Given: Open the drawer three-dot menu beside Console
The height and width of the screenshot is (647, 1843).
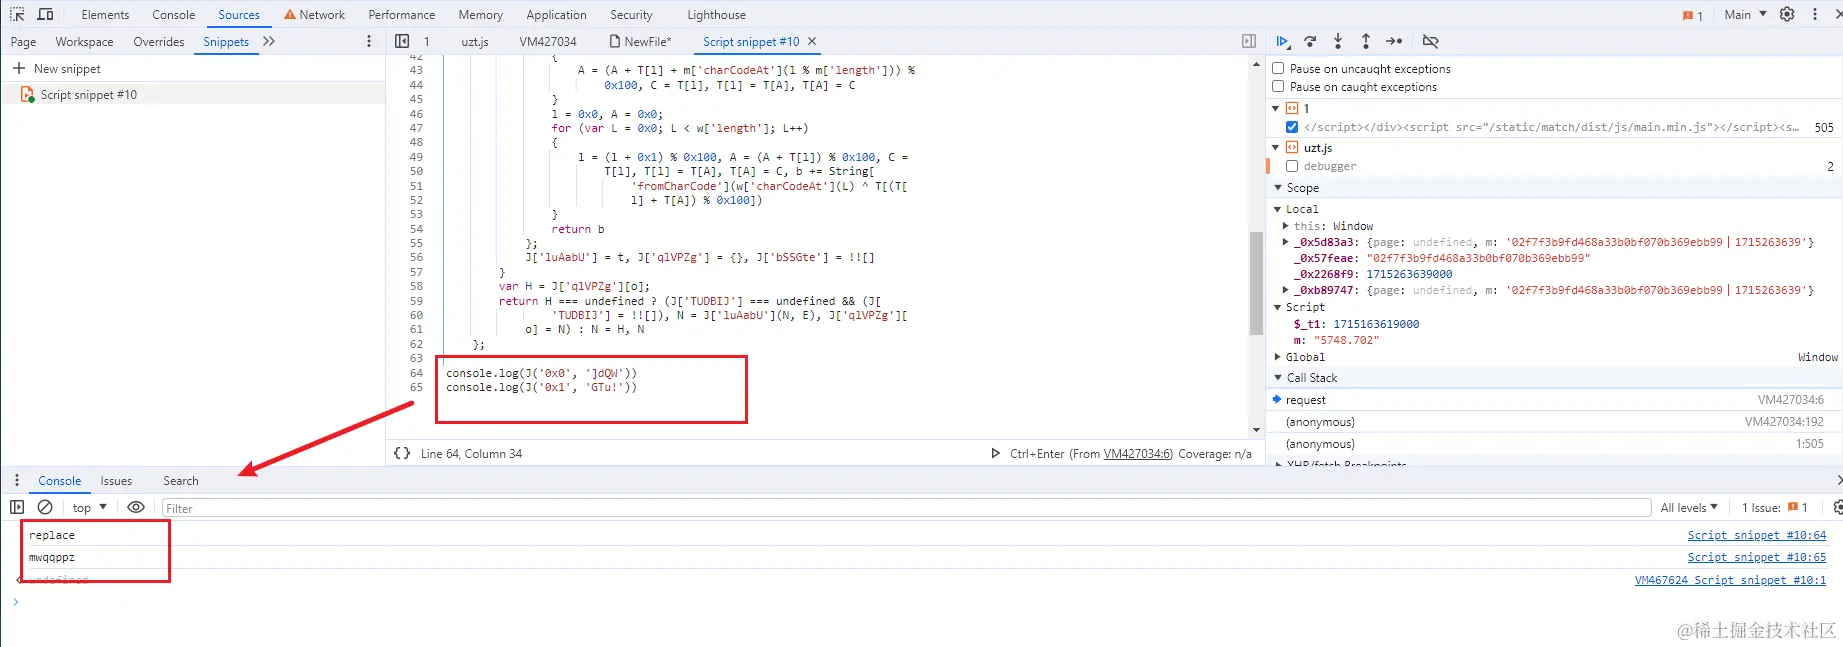Looking at the screenshot, I should coord(17,480).
